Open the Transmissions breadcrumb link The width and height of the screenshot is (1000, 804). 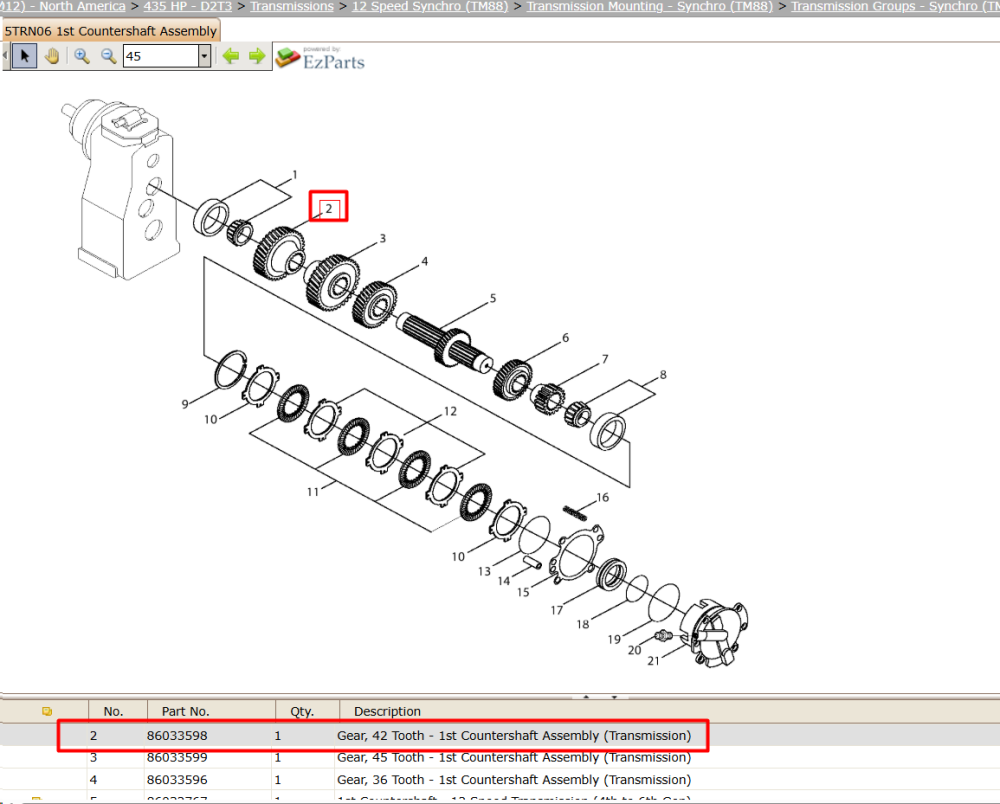(292, 6)
